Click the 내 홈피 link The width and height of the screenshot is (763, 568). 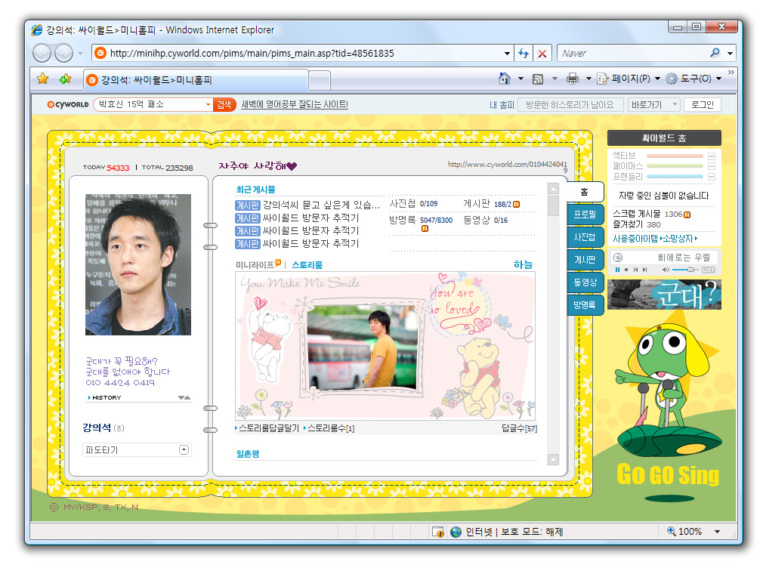point(502,105)
